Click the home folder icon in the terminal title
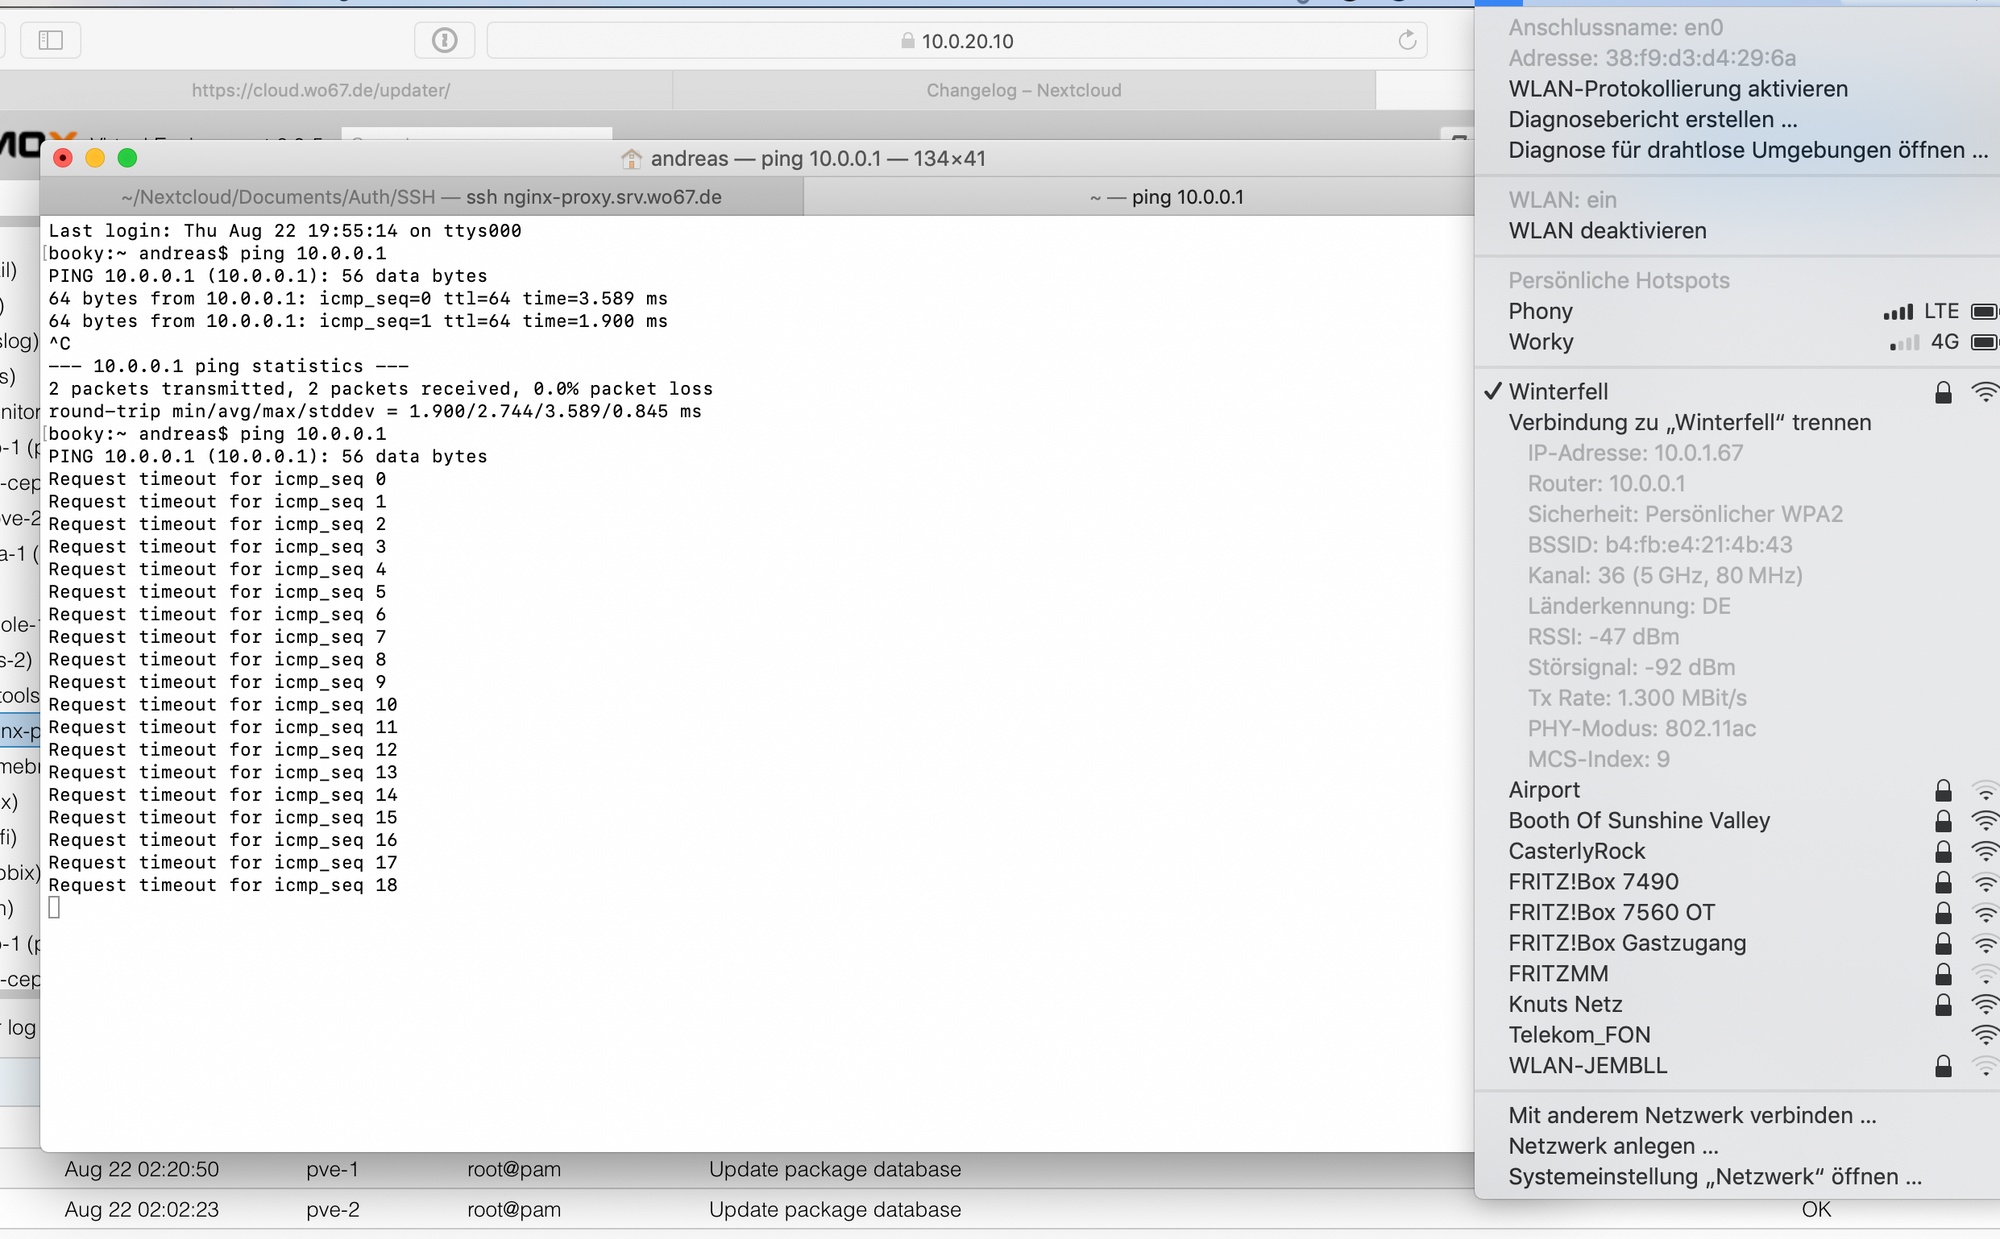The image size is (2000, 1239). [631, 159]
